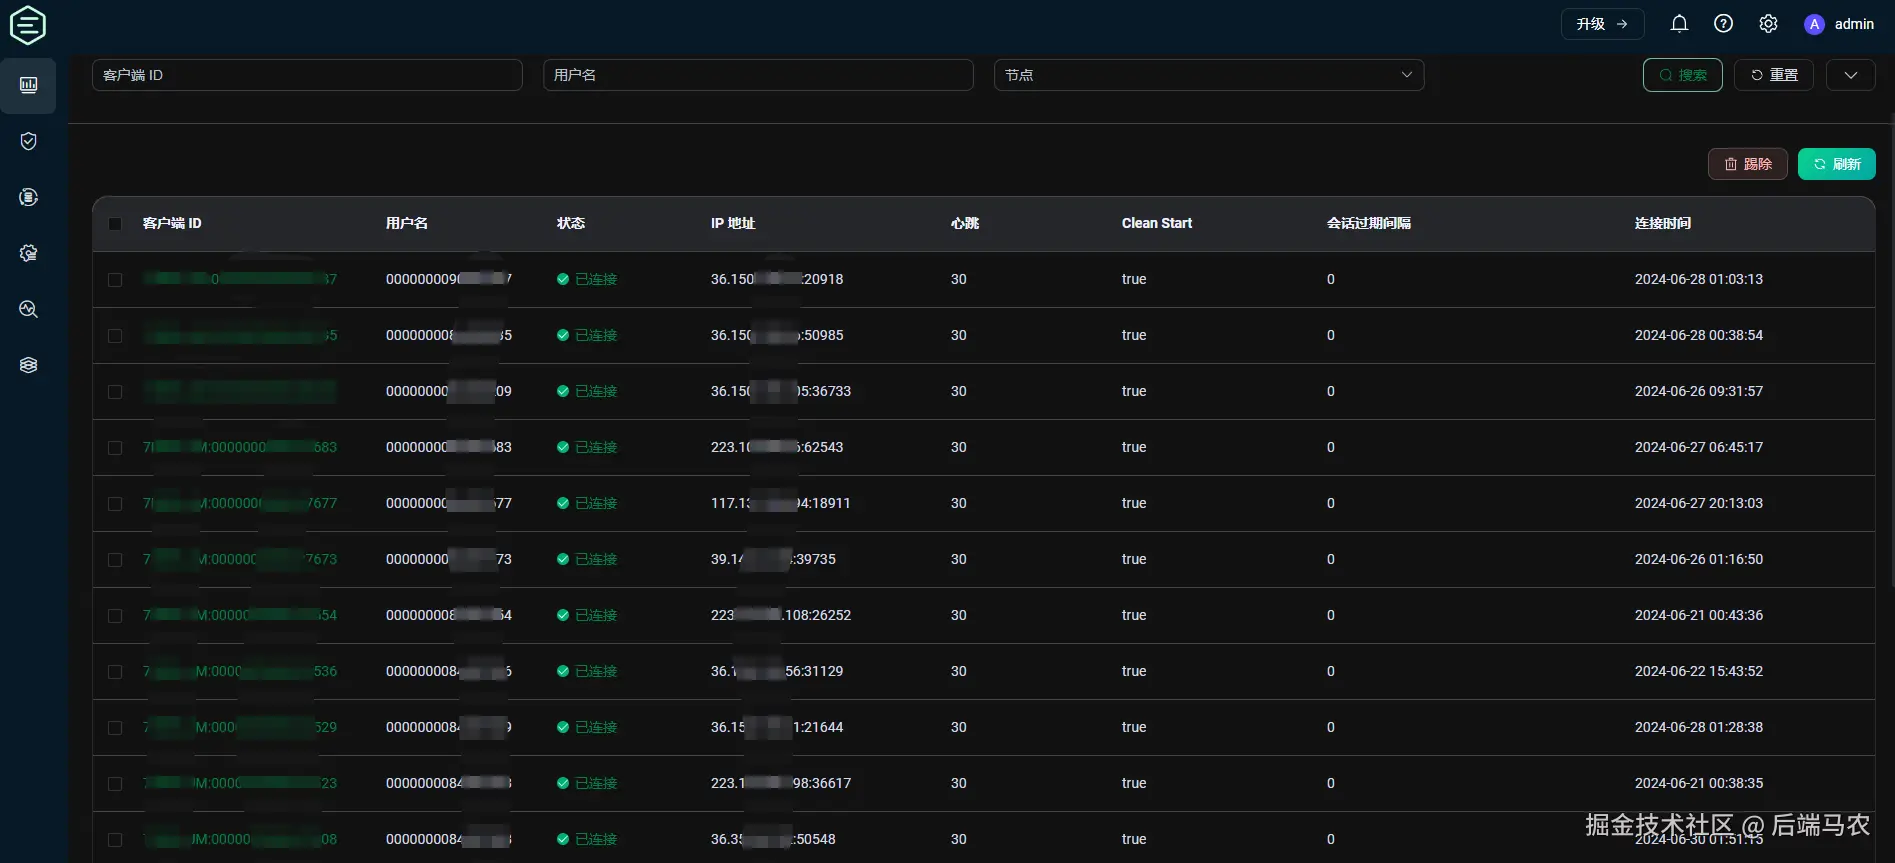Open client ID link ending in 7673
Viewport: 1895px width, 863px height.
(240, 559)
